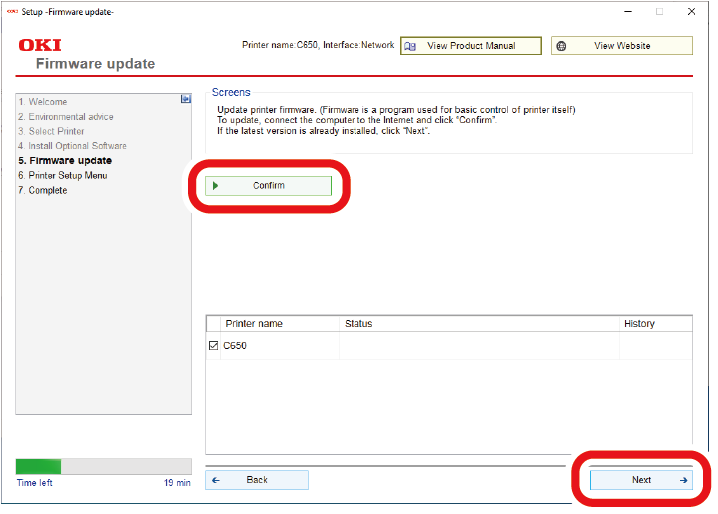Click the globe icon on View Website

click(562, 46)
